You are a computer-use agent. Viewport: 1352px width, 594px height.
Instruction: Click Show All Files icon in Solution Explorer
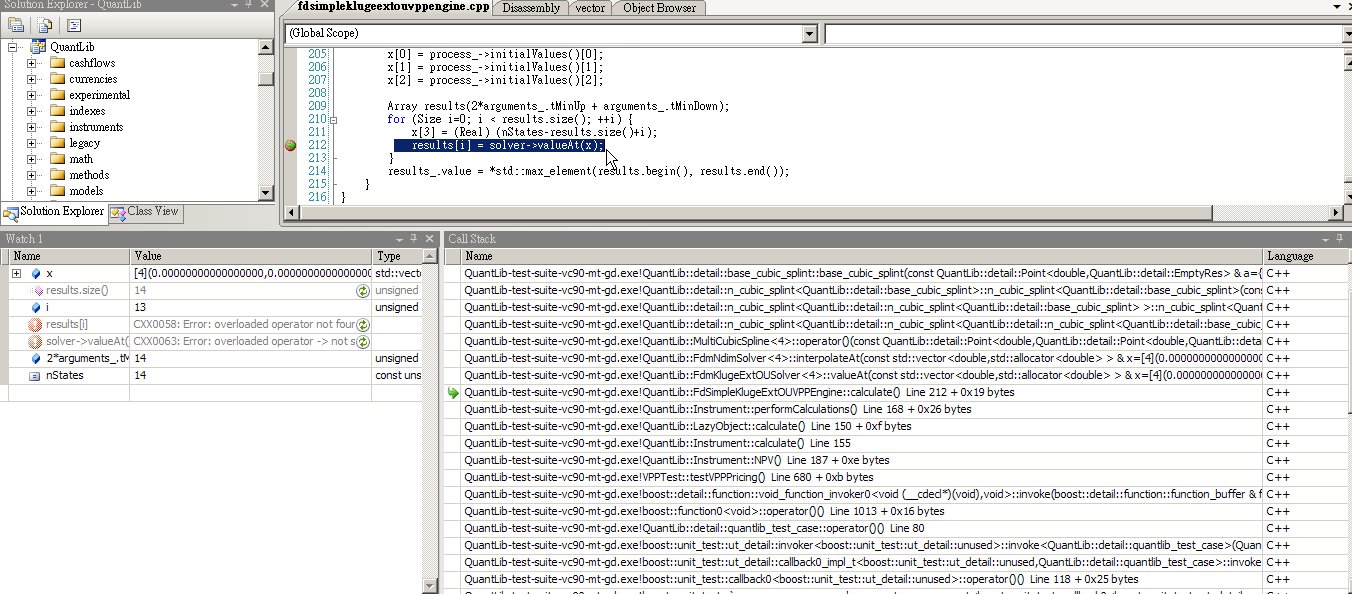click(45, 25)
